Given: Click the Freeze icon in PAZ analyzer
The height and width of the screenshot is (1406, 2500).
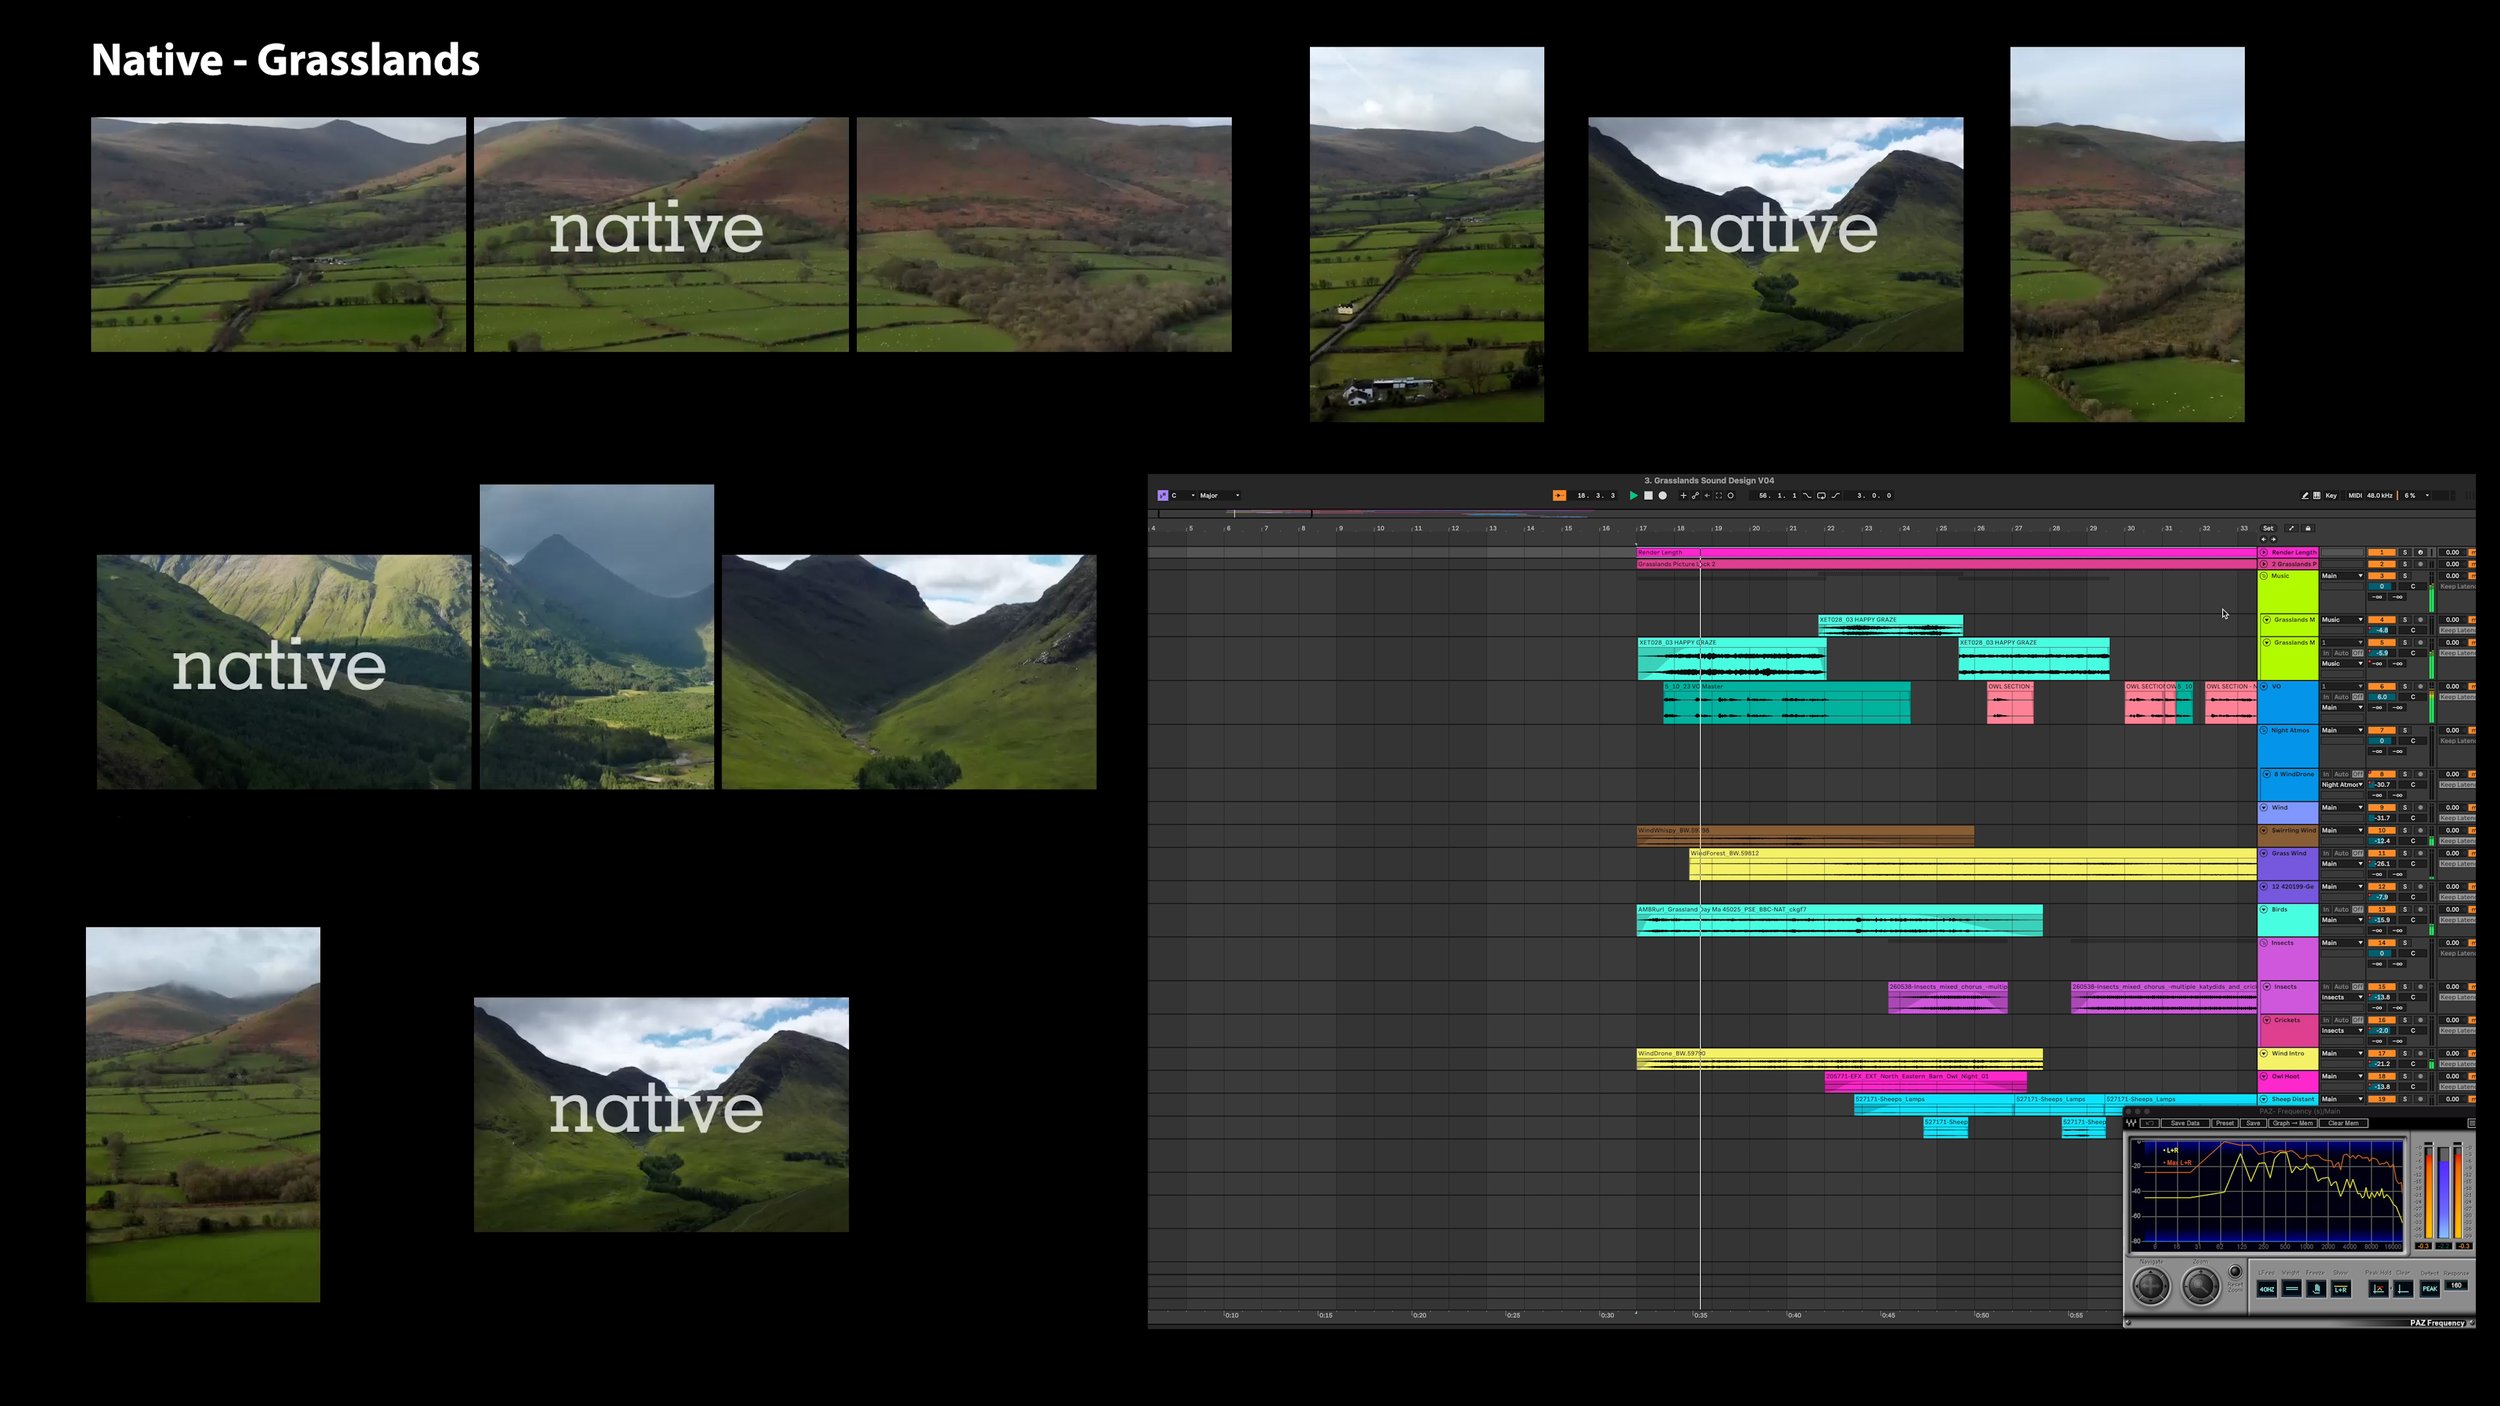Looking at the screenshot, I should (2316, 1289).
